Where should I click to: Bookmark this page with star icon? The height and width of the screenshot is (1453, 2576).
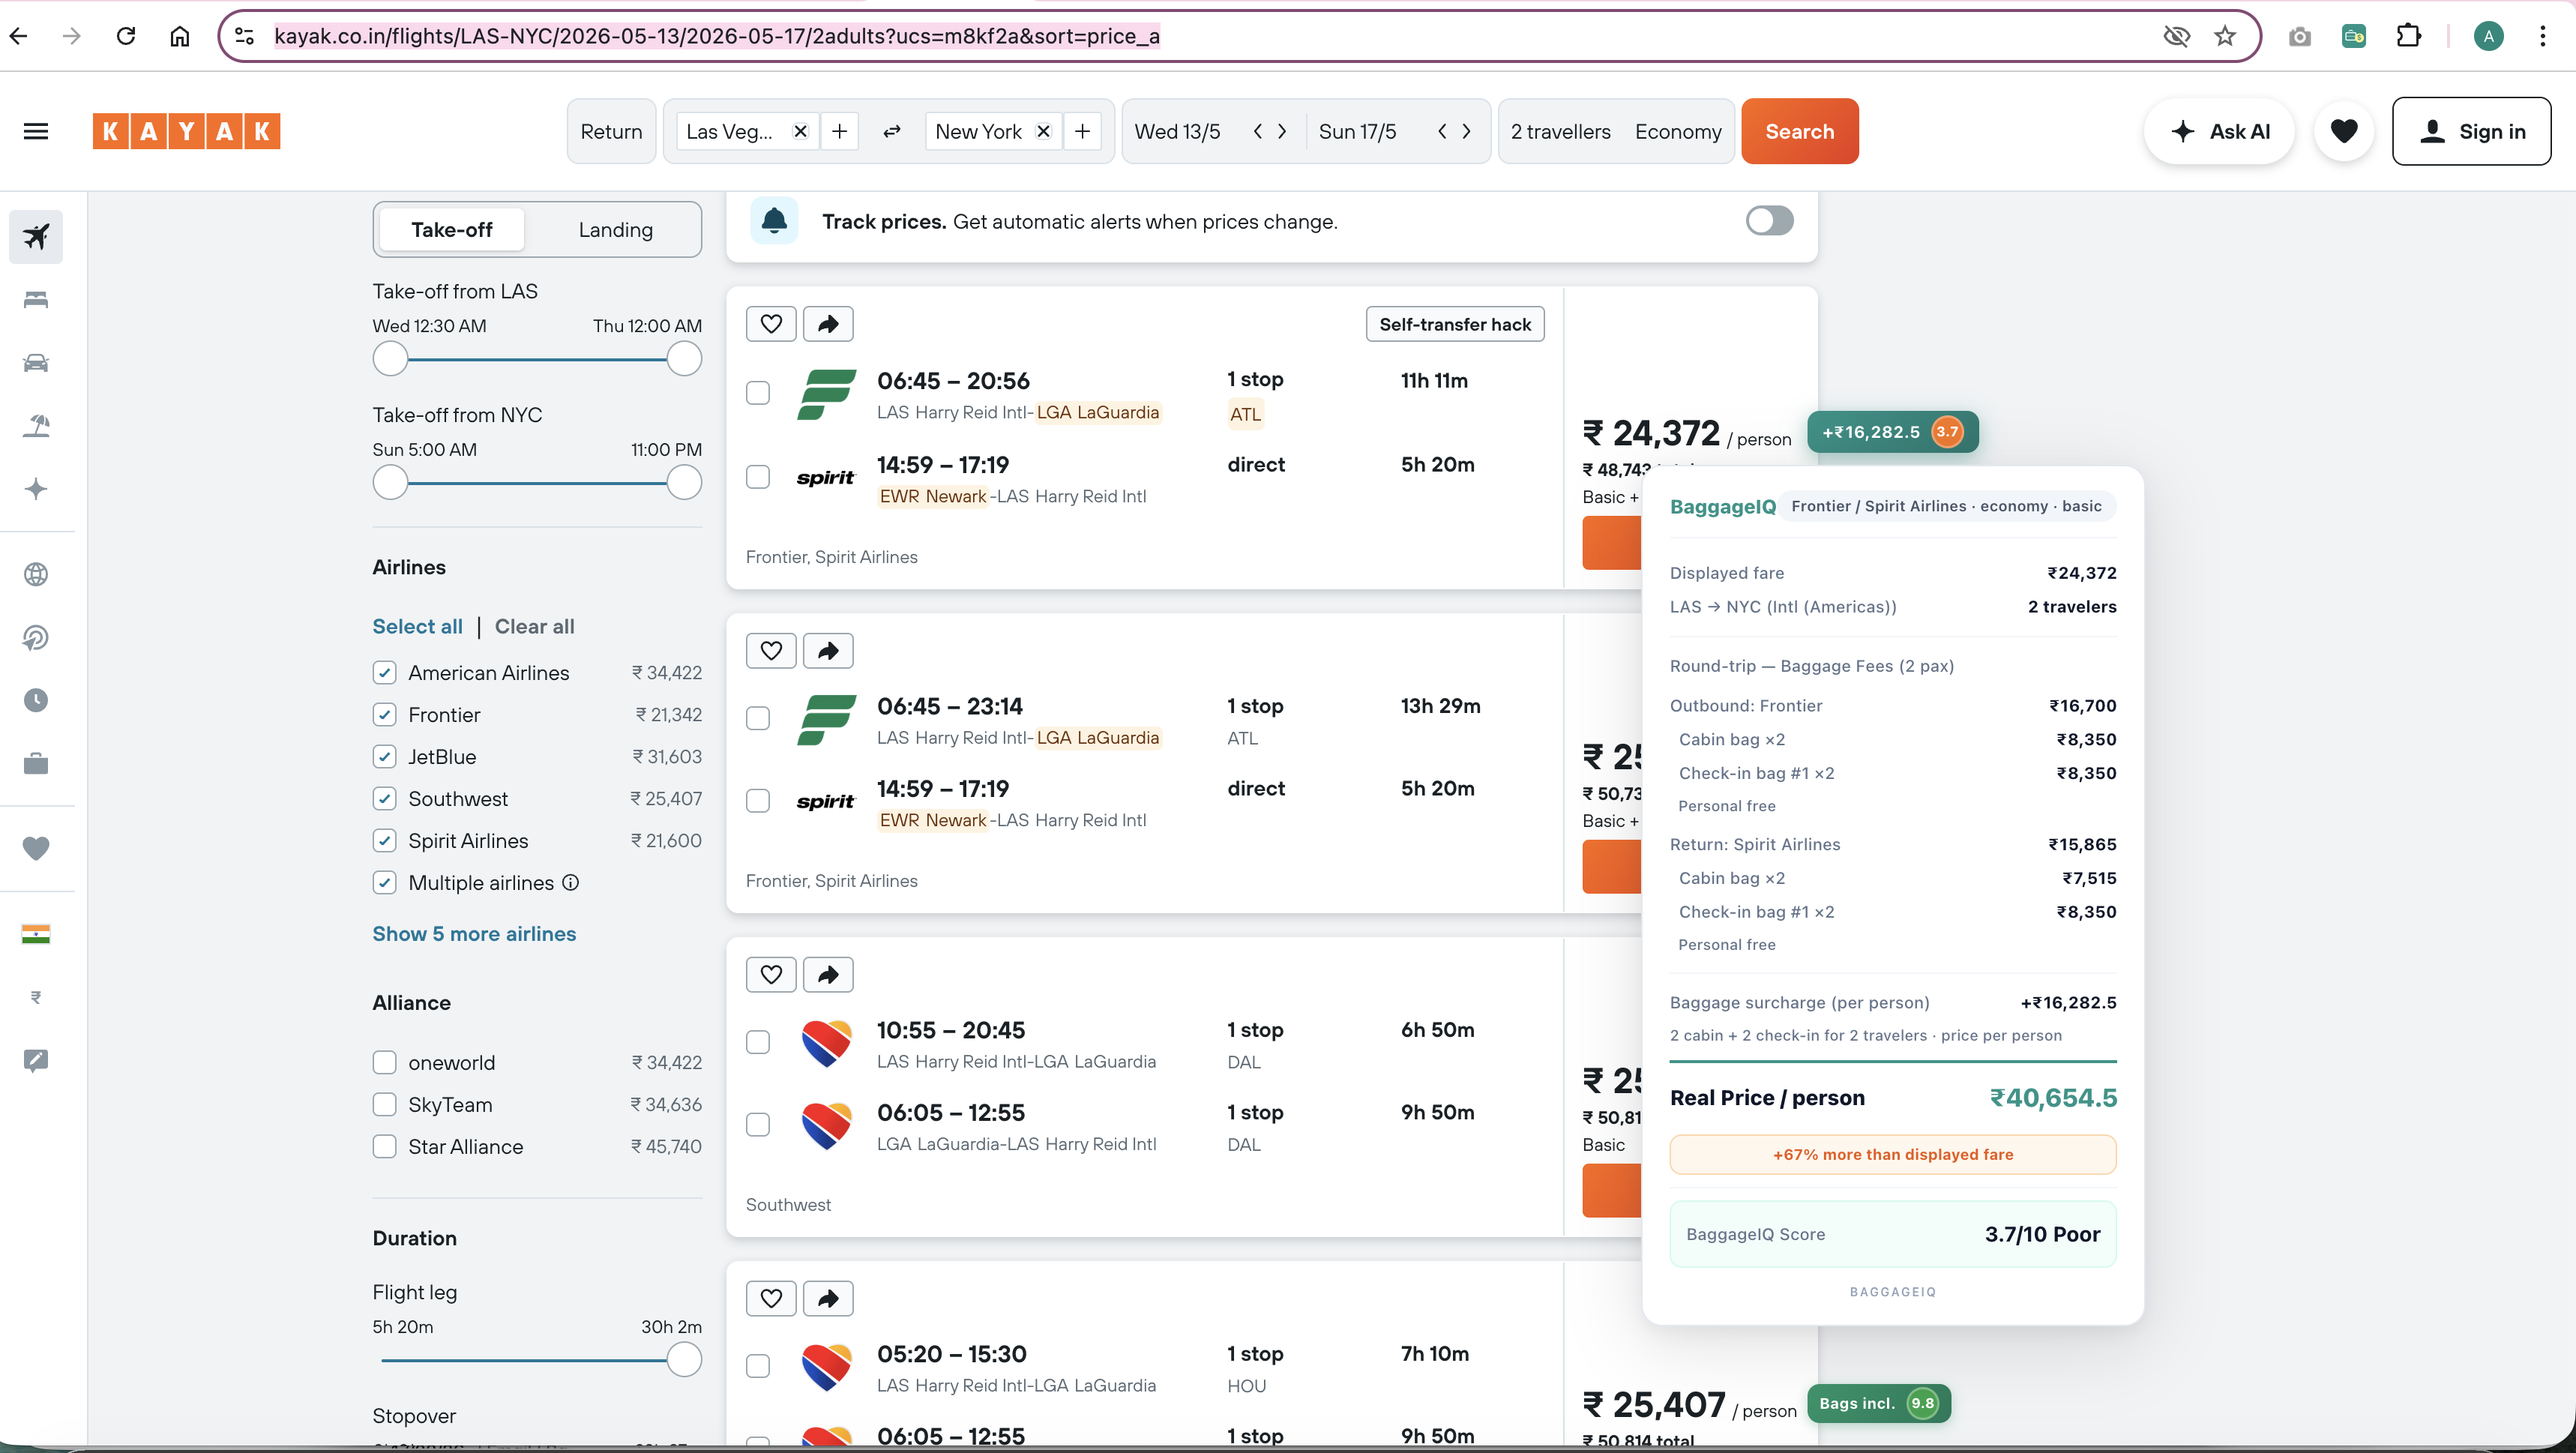pyautogui.click(x=2224, y=36)
